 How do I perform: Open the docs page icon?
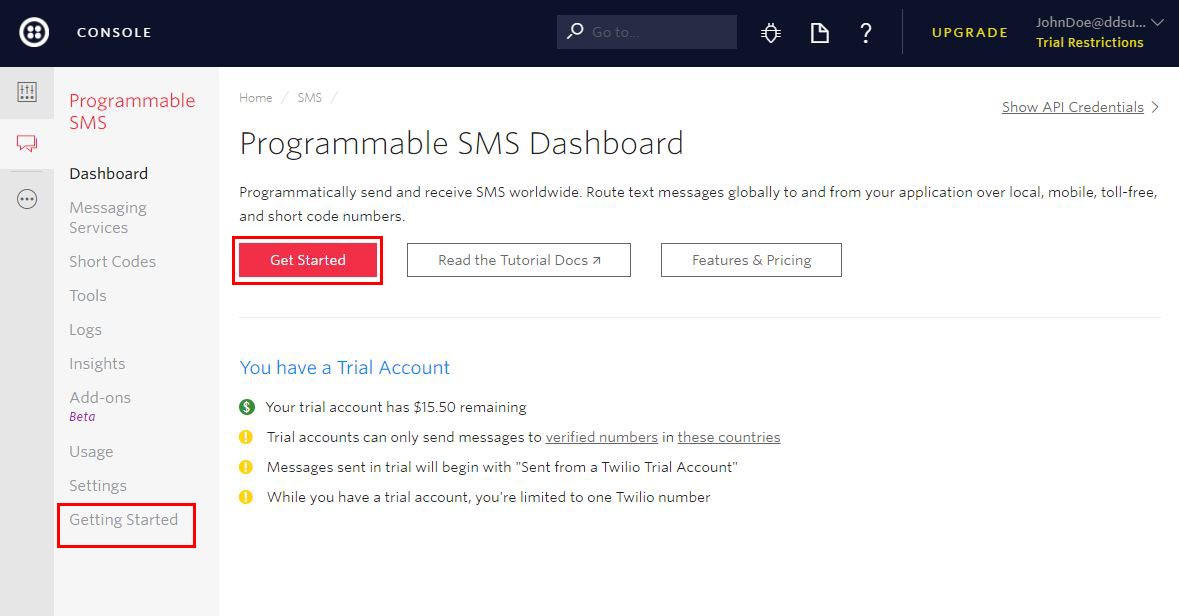pyautogui.click(x=820, y=32)
